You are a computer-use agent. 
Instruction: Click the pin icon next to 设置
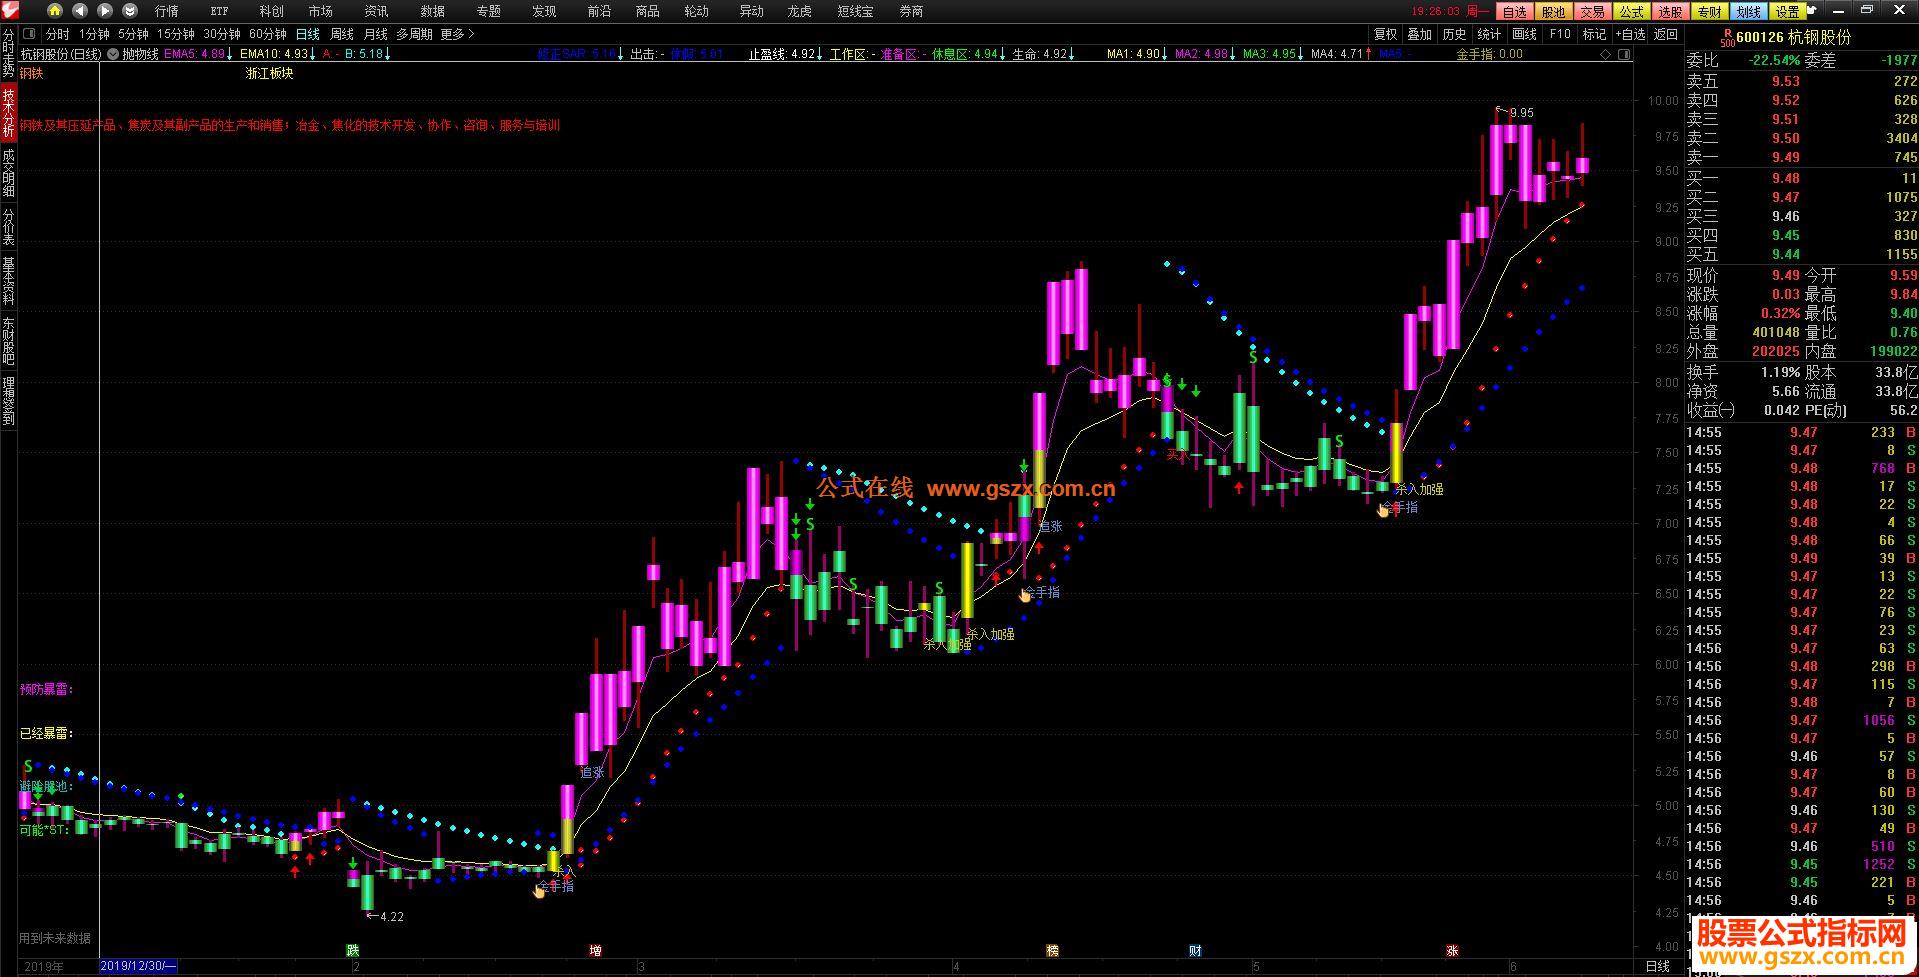[1811, 11]
